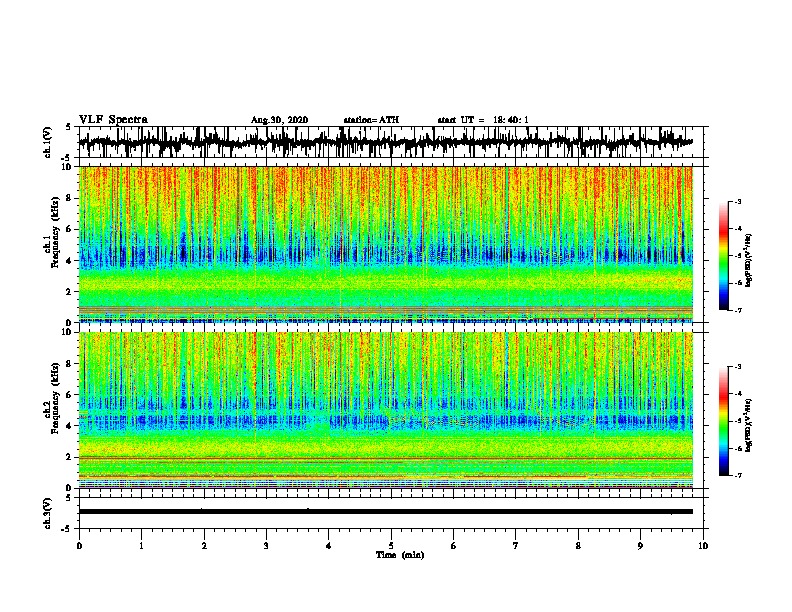Click the "VLF Spectra" plot title
The width and height of the screenshot is (792, 612).
[113, 120]
